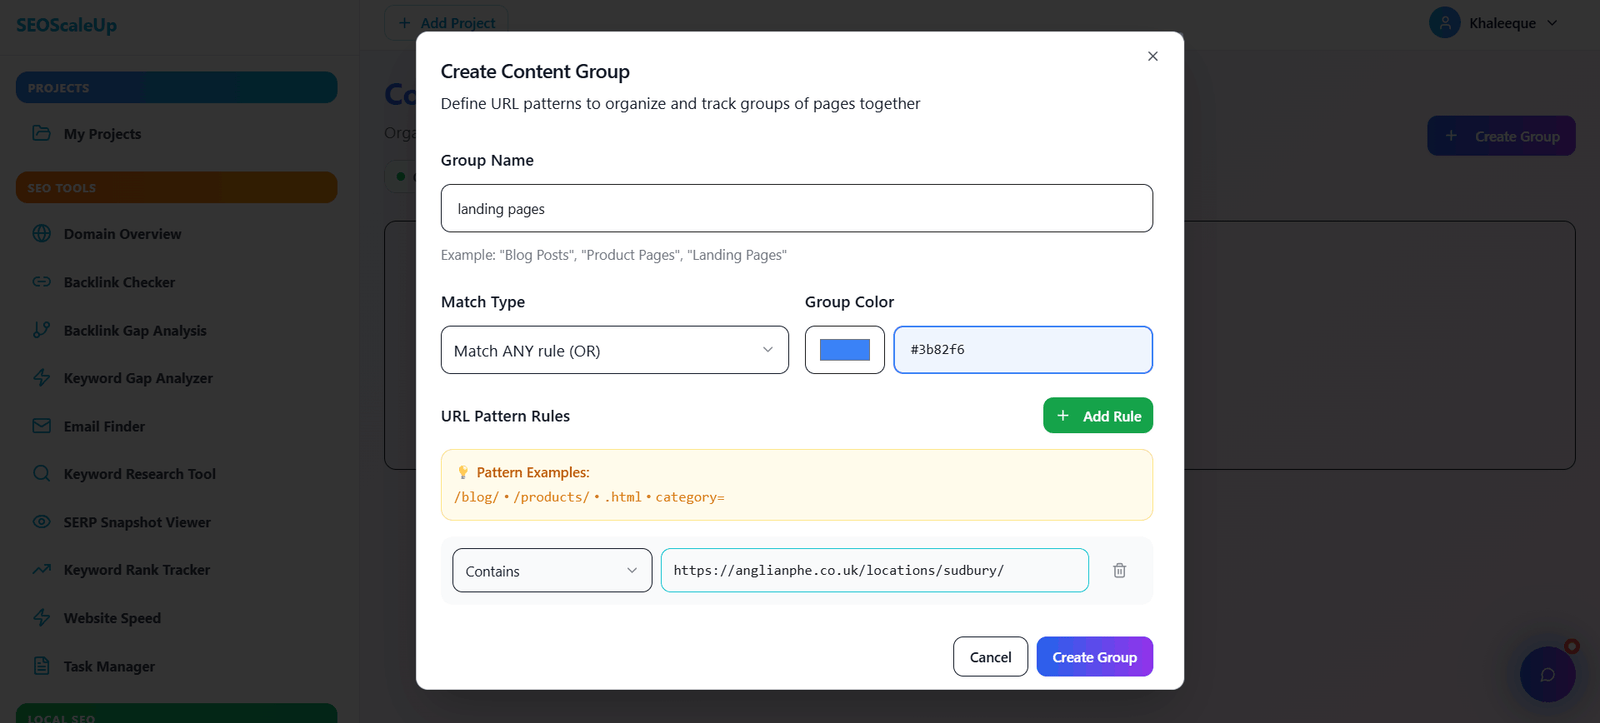The width and height of the screenshot is (1600, 723).
Task: Click the plus icon in Add Project button
Action: [404, 22]
